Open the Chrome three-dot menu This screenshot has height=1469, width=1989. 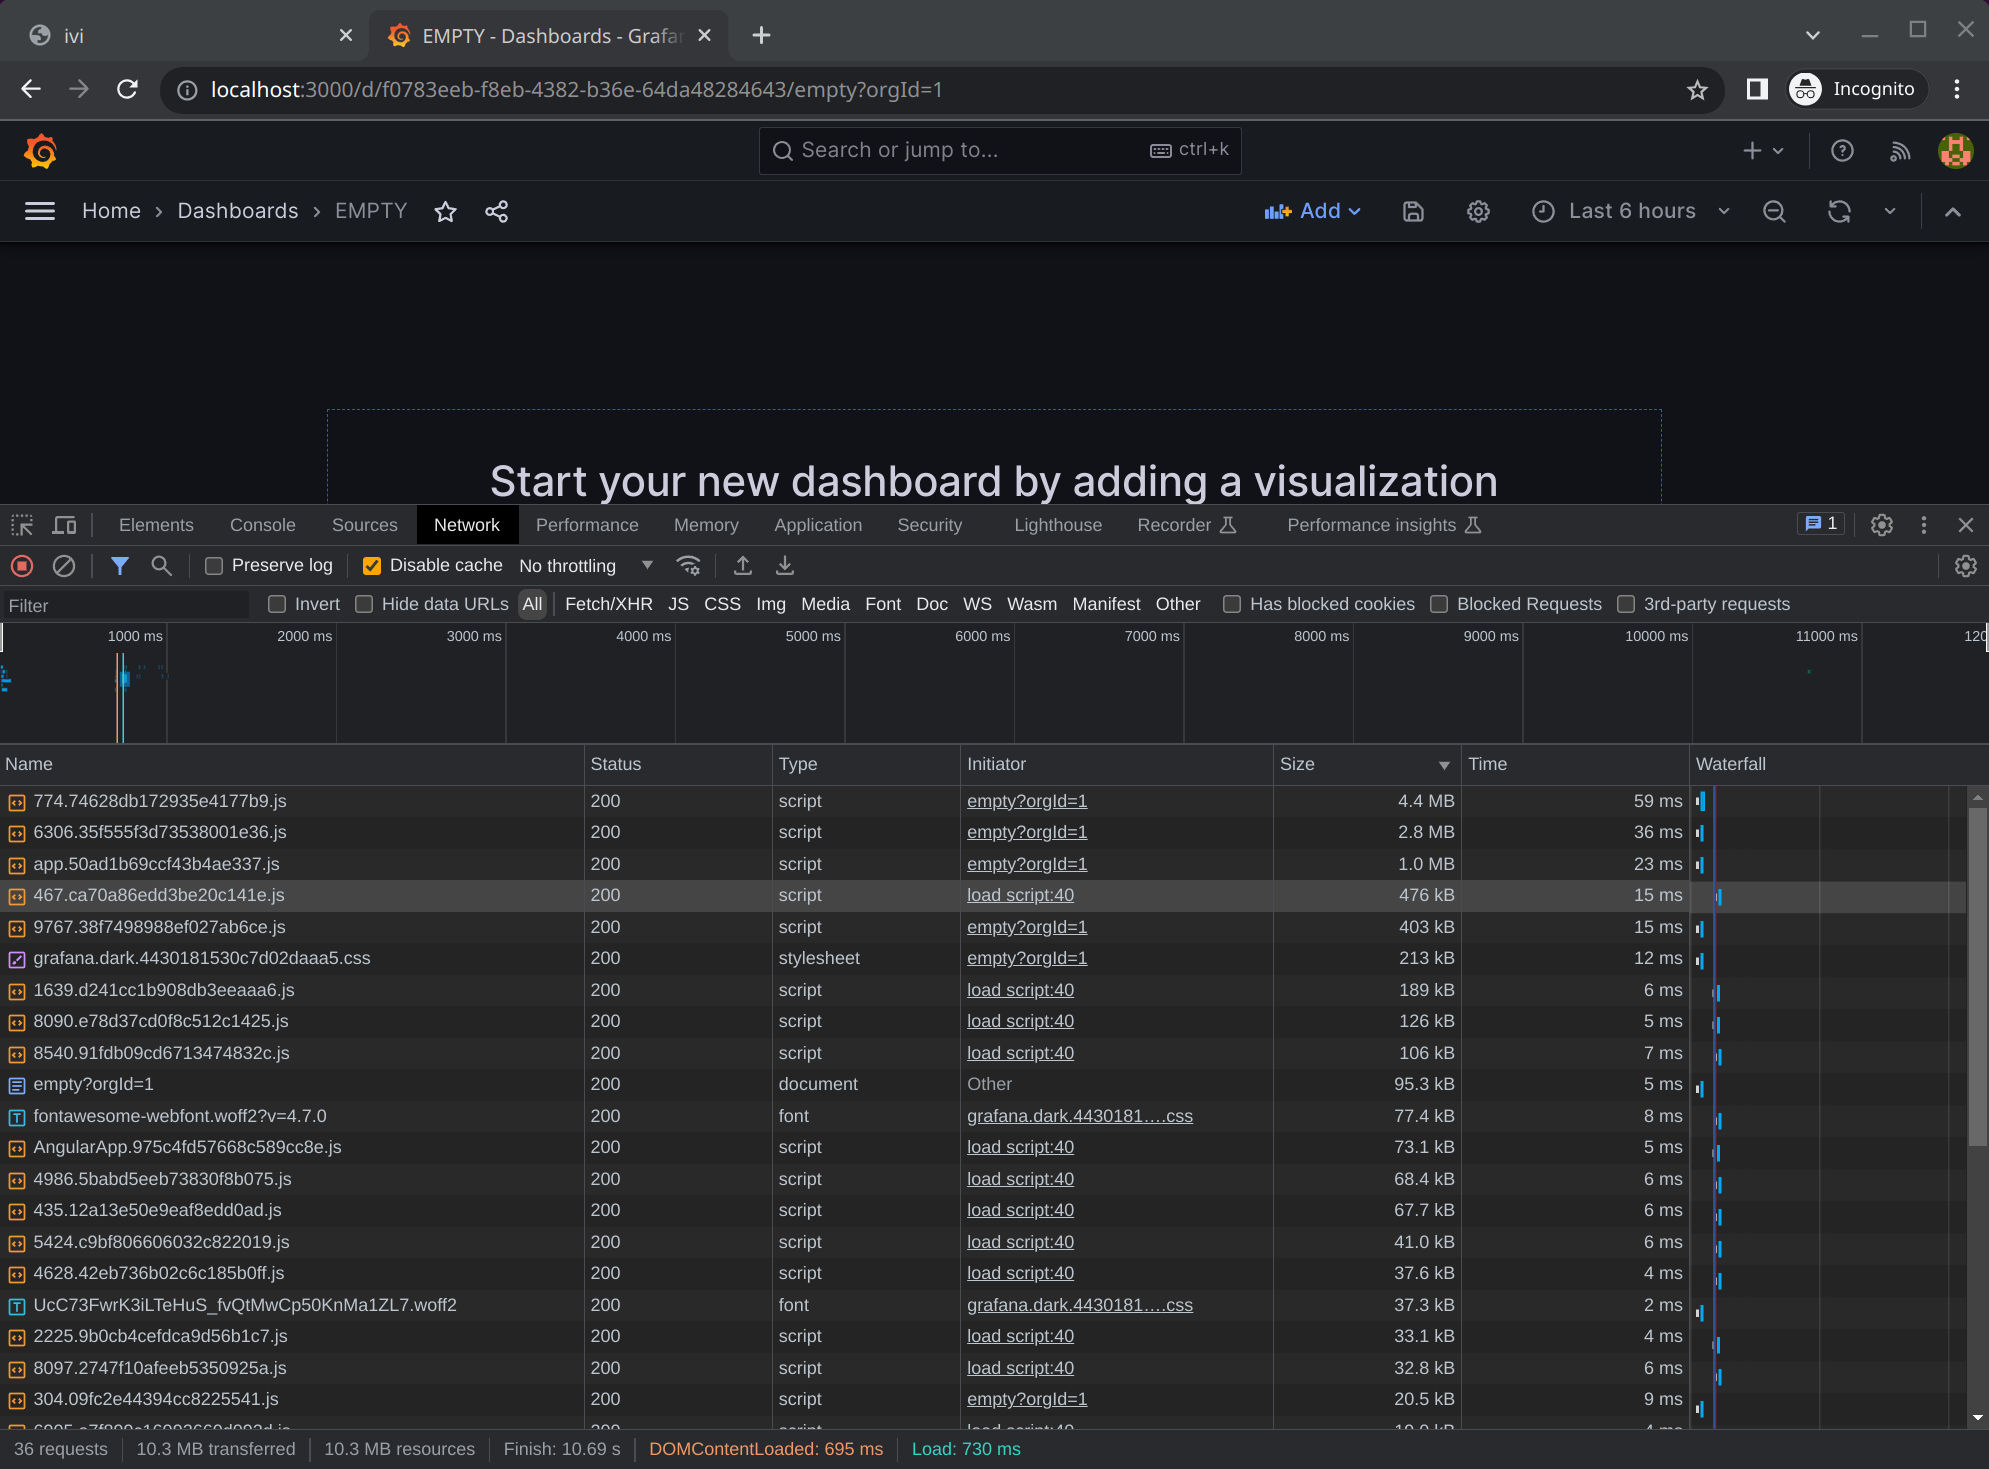1957,89
